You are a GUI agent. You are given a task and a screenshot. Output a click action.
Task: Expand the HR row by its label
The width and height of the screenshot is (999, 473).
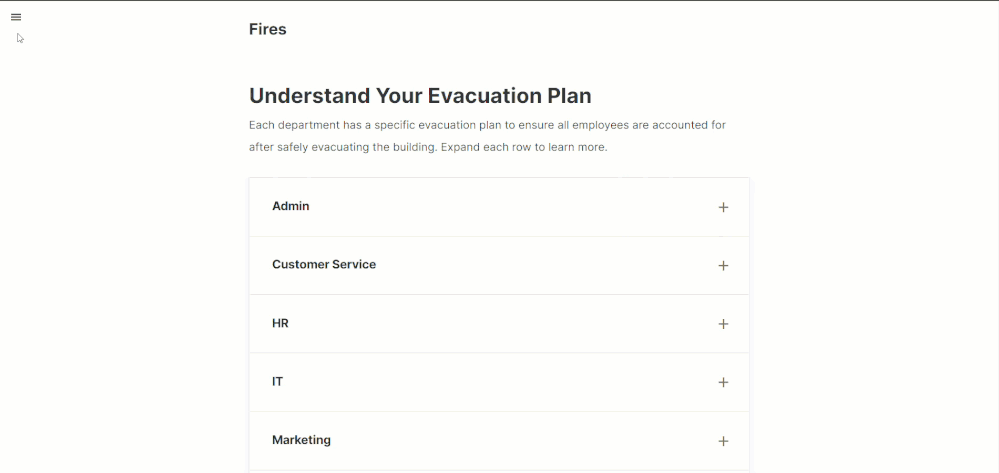280,324
